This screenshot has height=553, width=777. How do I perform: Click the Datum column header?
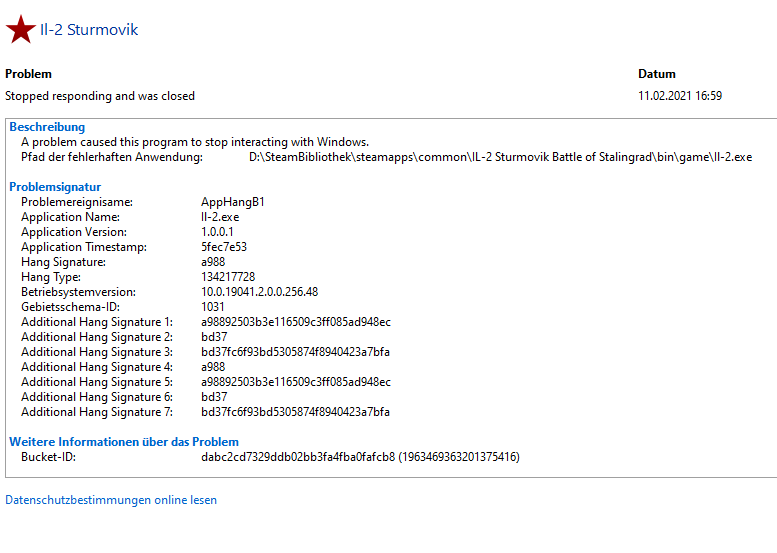tap(657, 74)
